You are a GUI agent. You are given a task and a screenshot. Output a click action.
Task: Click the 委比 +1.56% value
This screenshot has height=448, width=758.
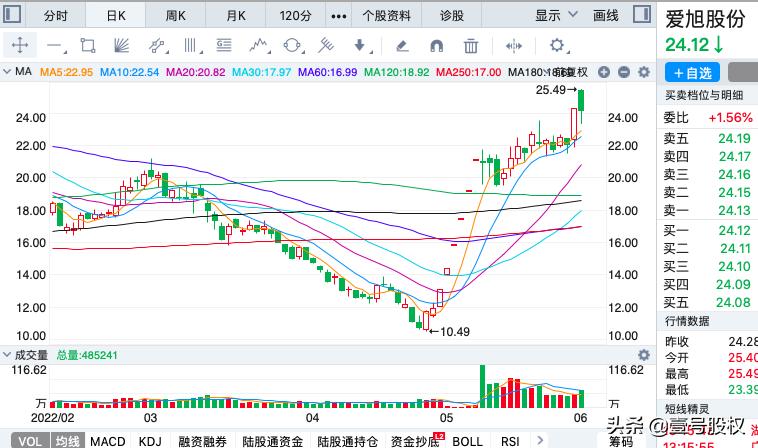coord(730,117)
